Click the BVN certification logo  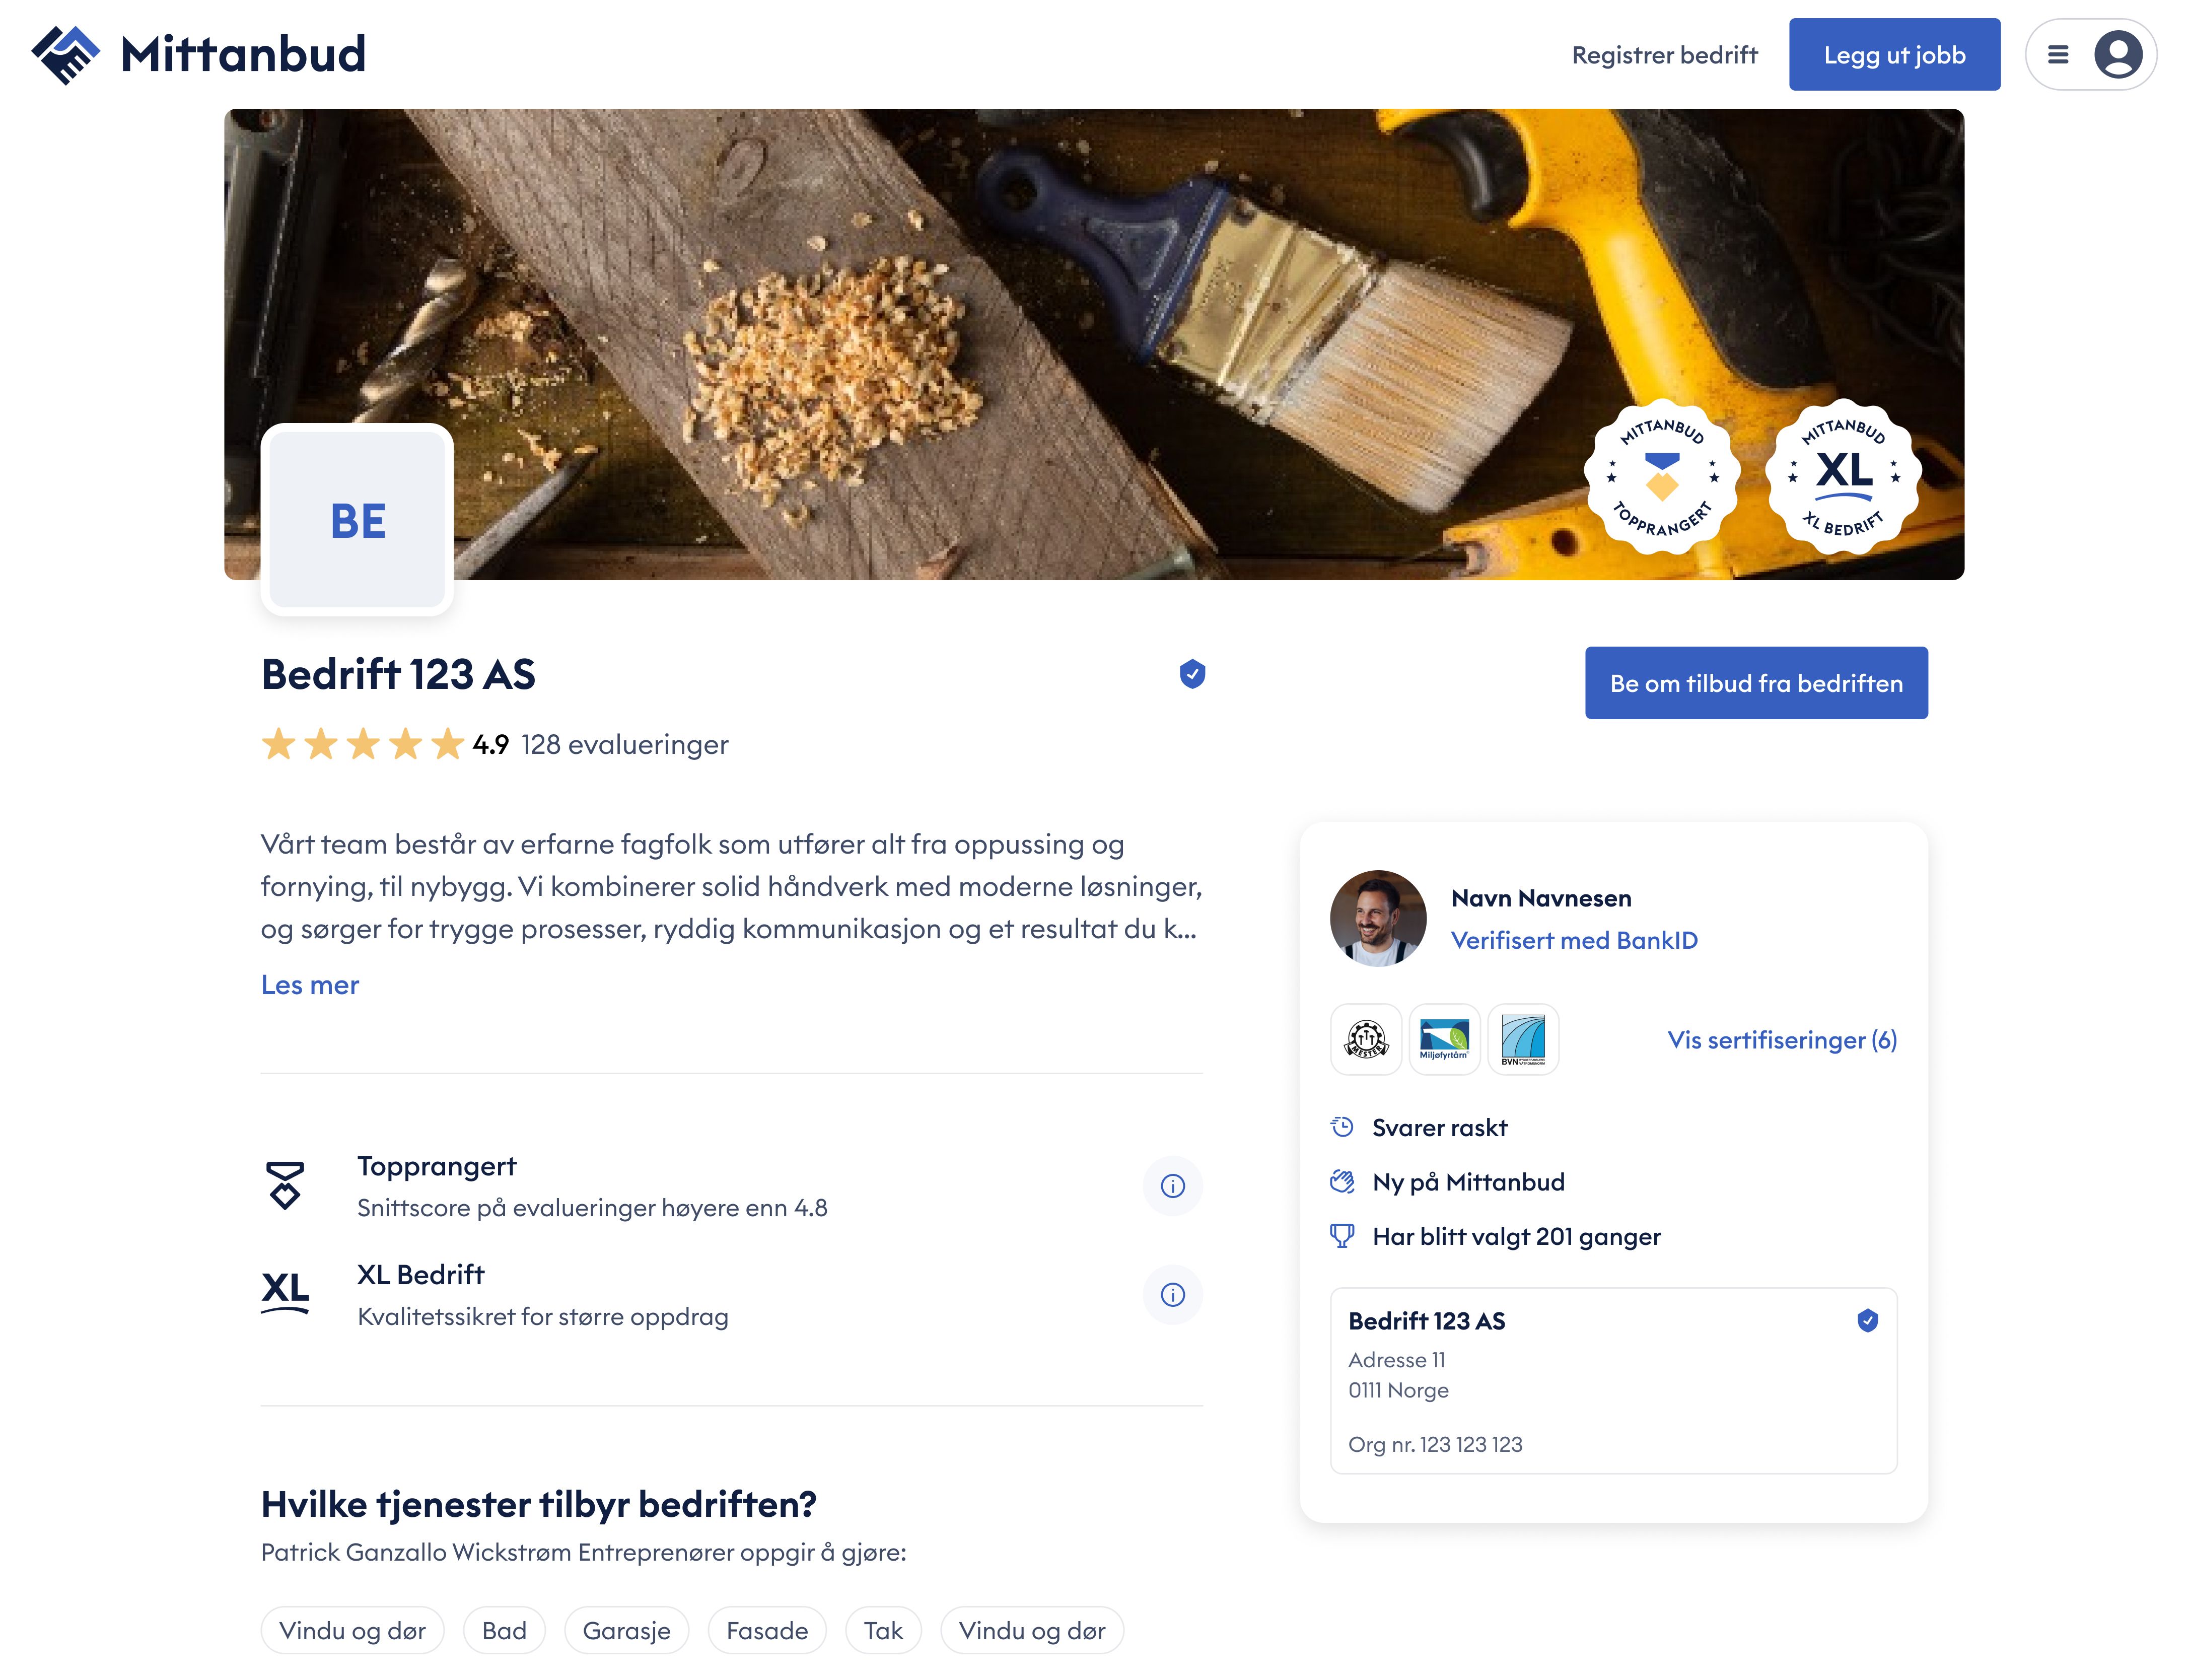click(x=1523, y=1040)
